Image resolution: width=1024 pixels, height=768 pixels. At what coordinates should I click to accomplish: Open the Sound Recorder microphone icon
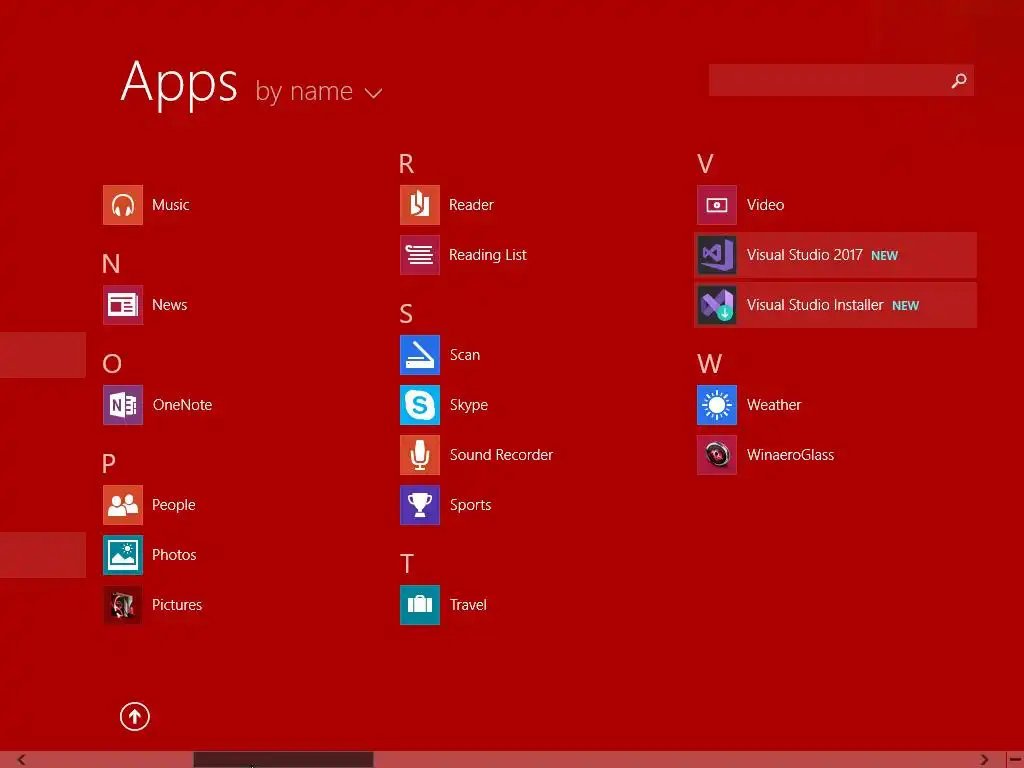420,455
